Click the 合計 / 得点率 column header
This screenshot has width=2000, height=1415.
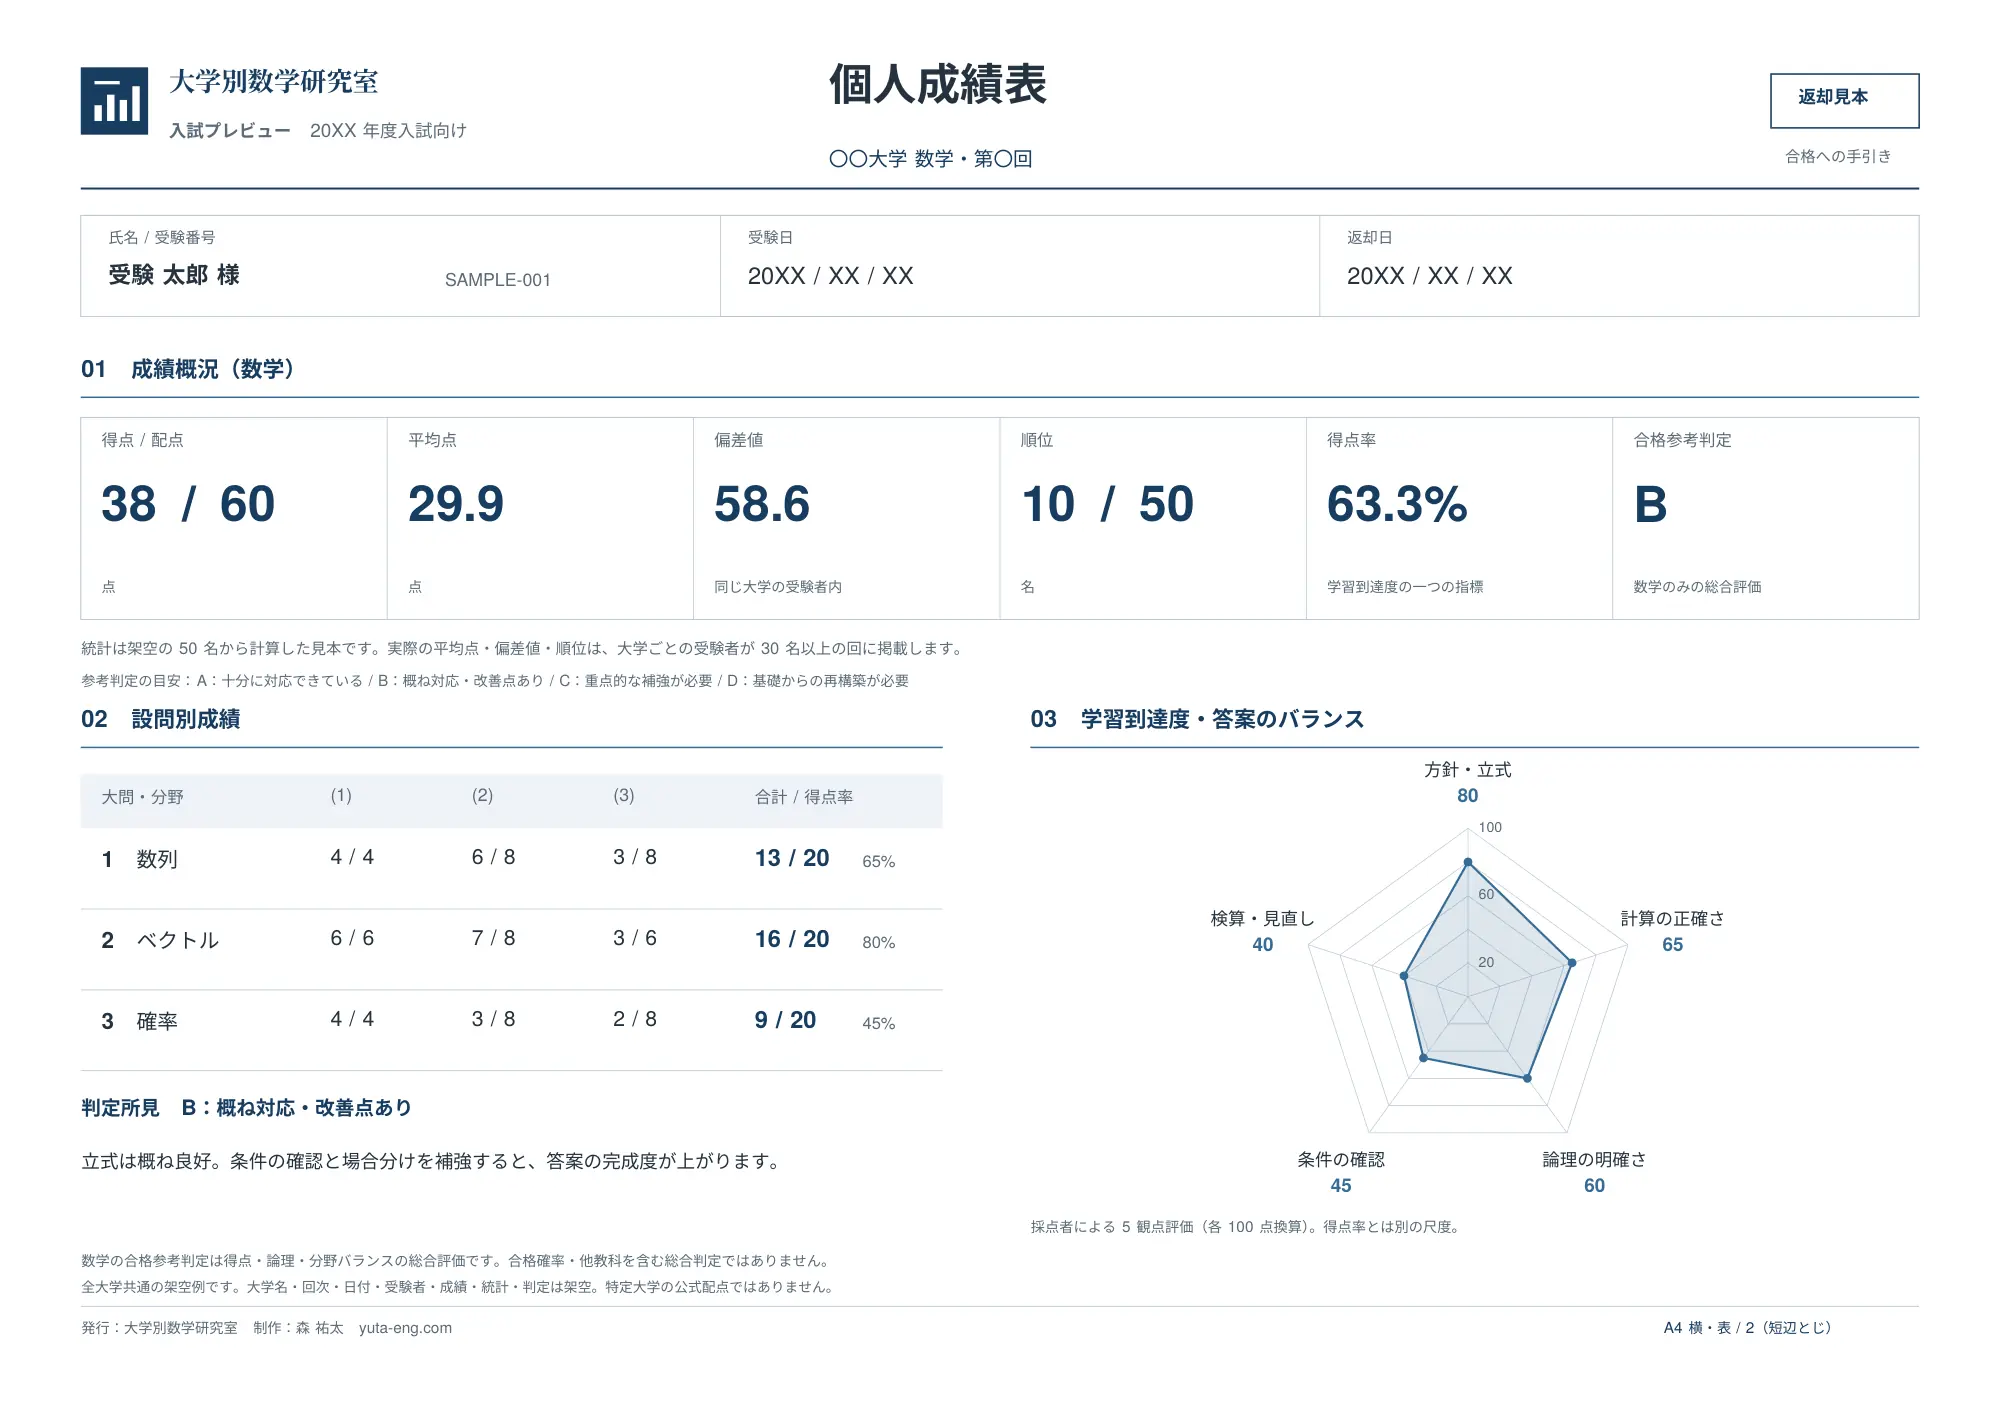pyautogui.click(x=804, y=797)
